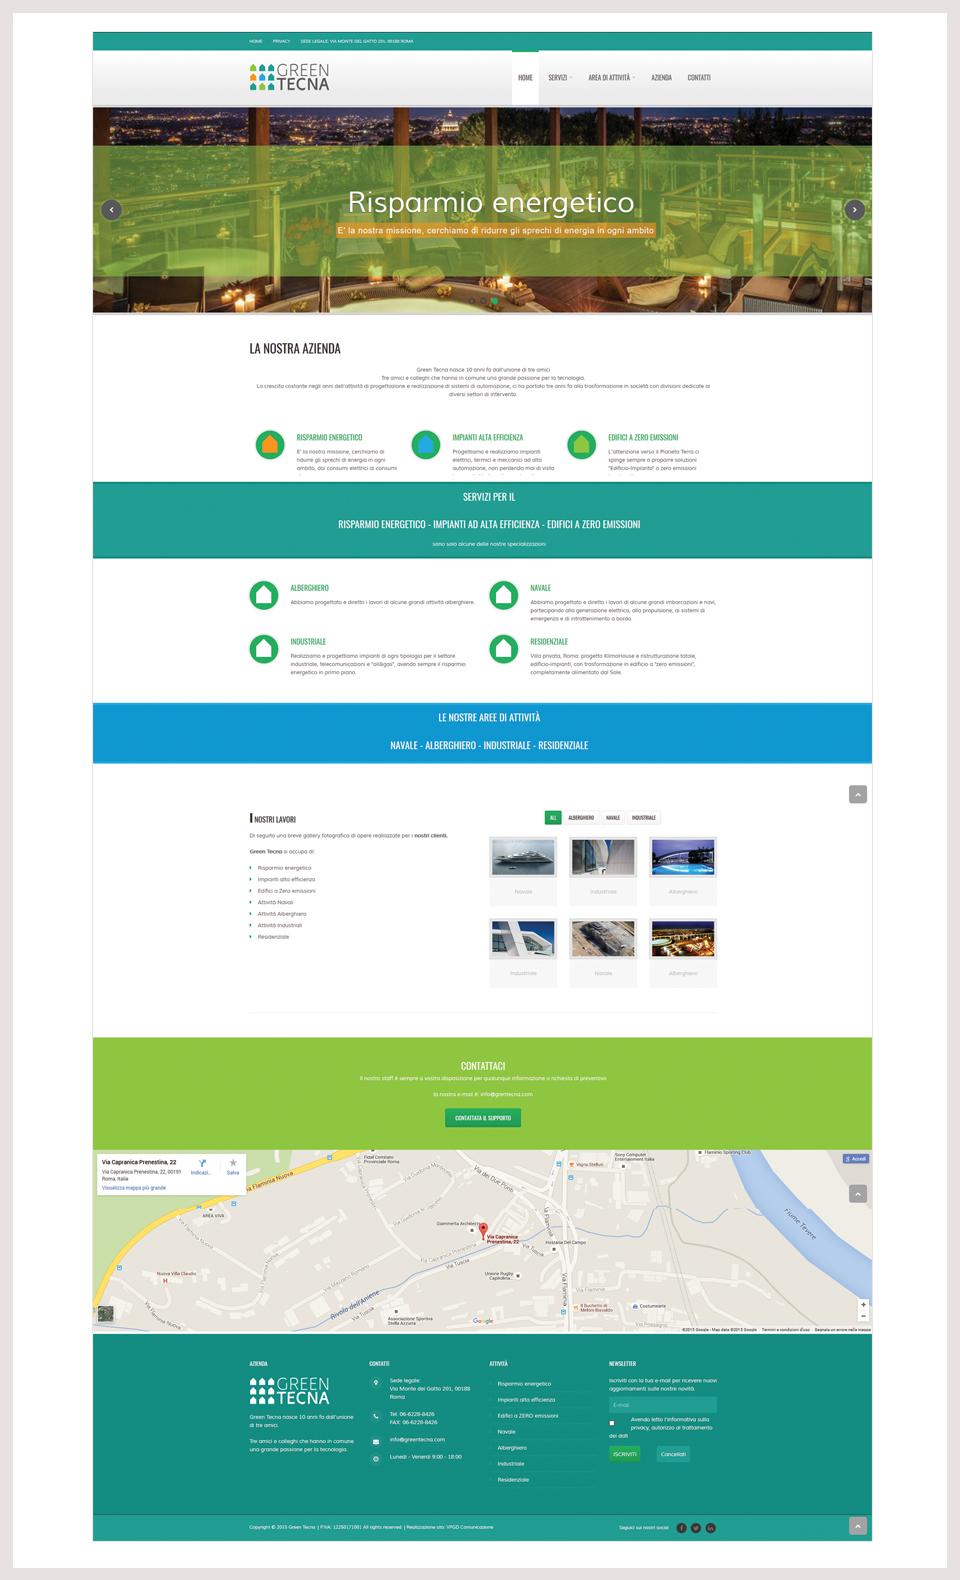960x1580 pixels.
Task: Click Risparmio Energetico orange house icon
Action: point(269,445)
